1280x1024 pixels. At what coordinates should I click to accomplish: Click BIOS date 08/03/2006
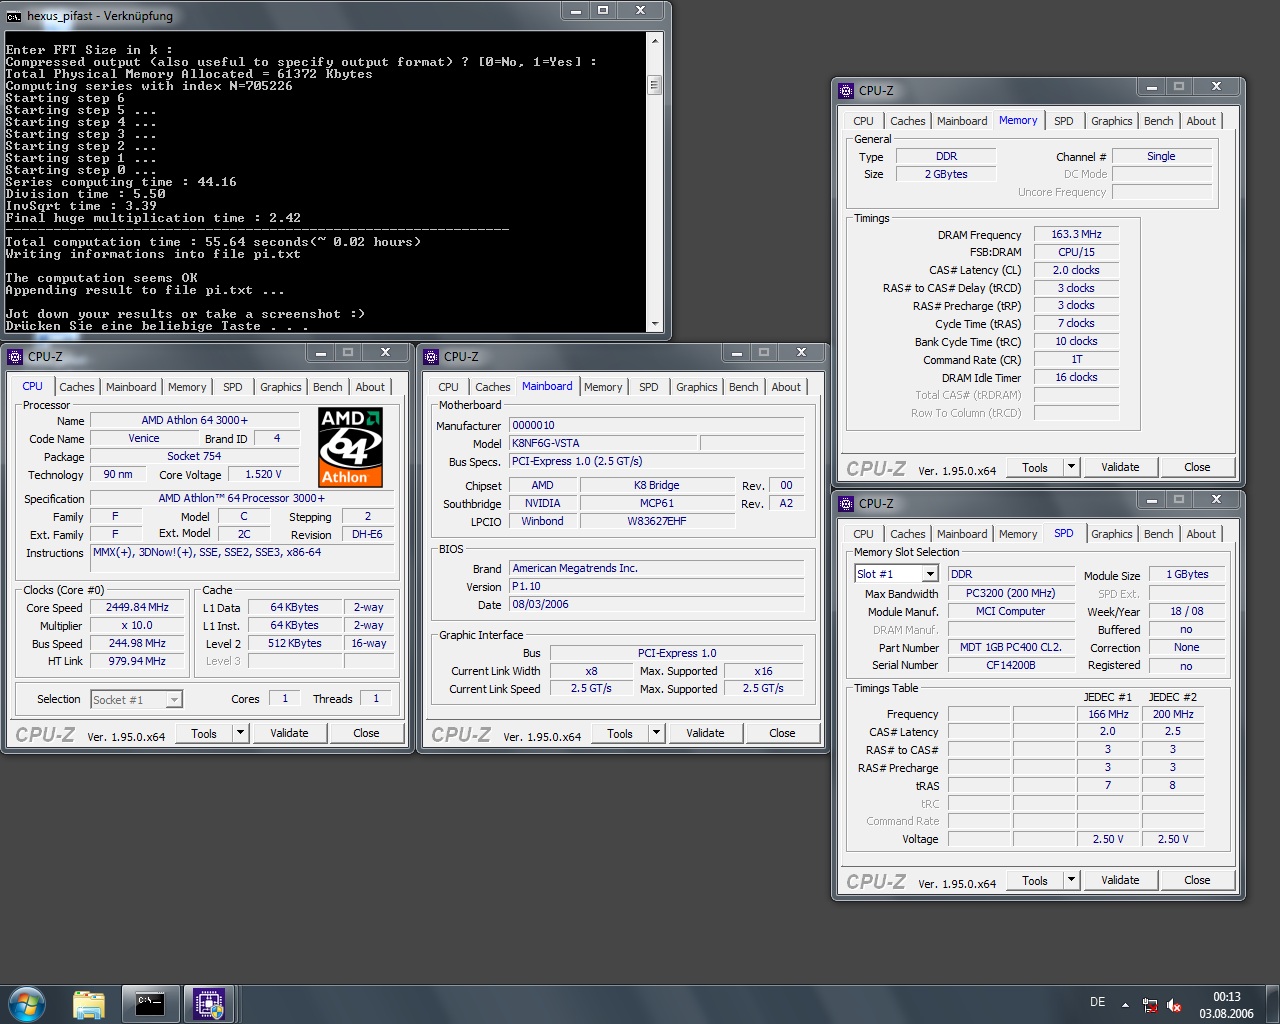(x=656, y=604)
